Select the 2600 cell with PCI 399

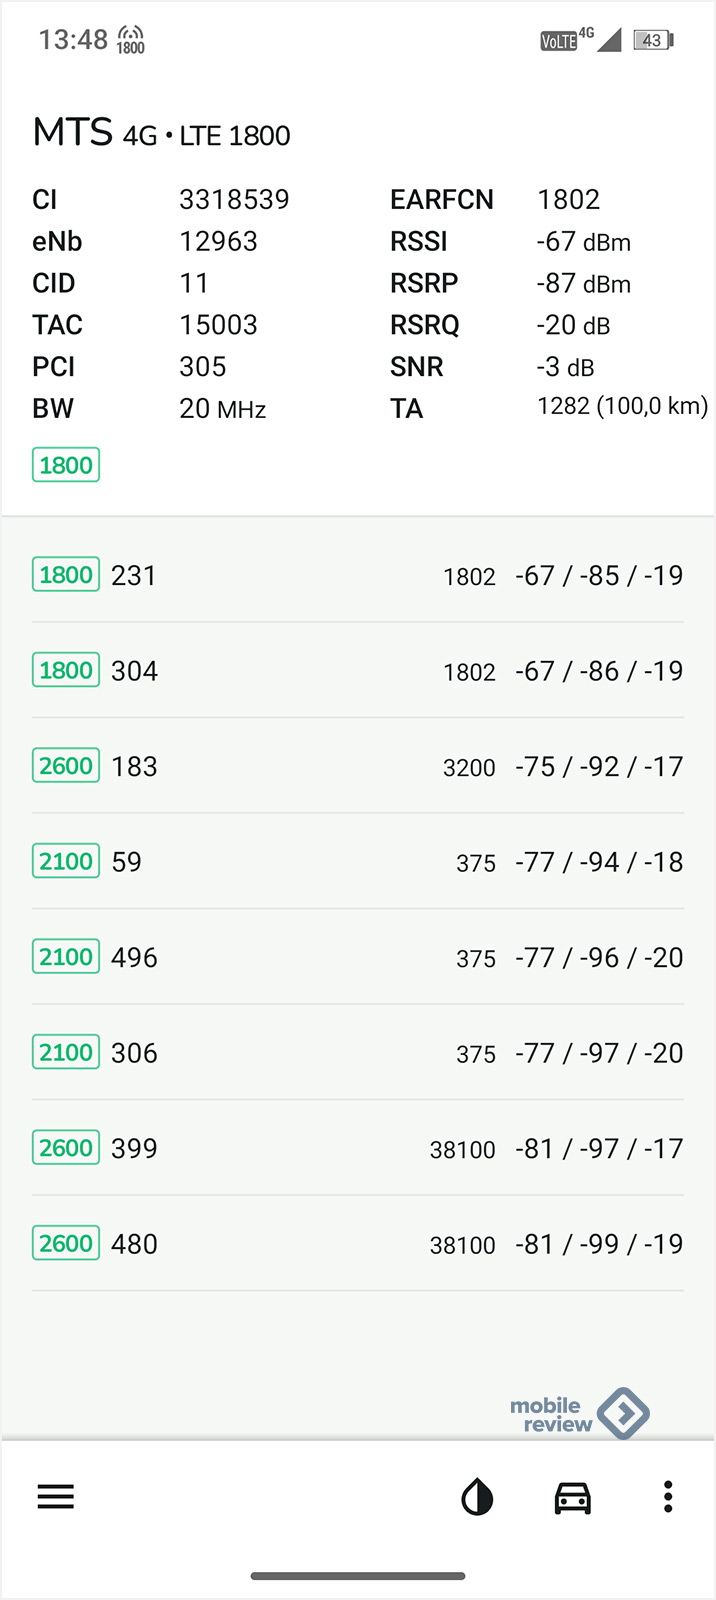click(x=358, y=1149)
